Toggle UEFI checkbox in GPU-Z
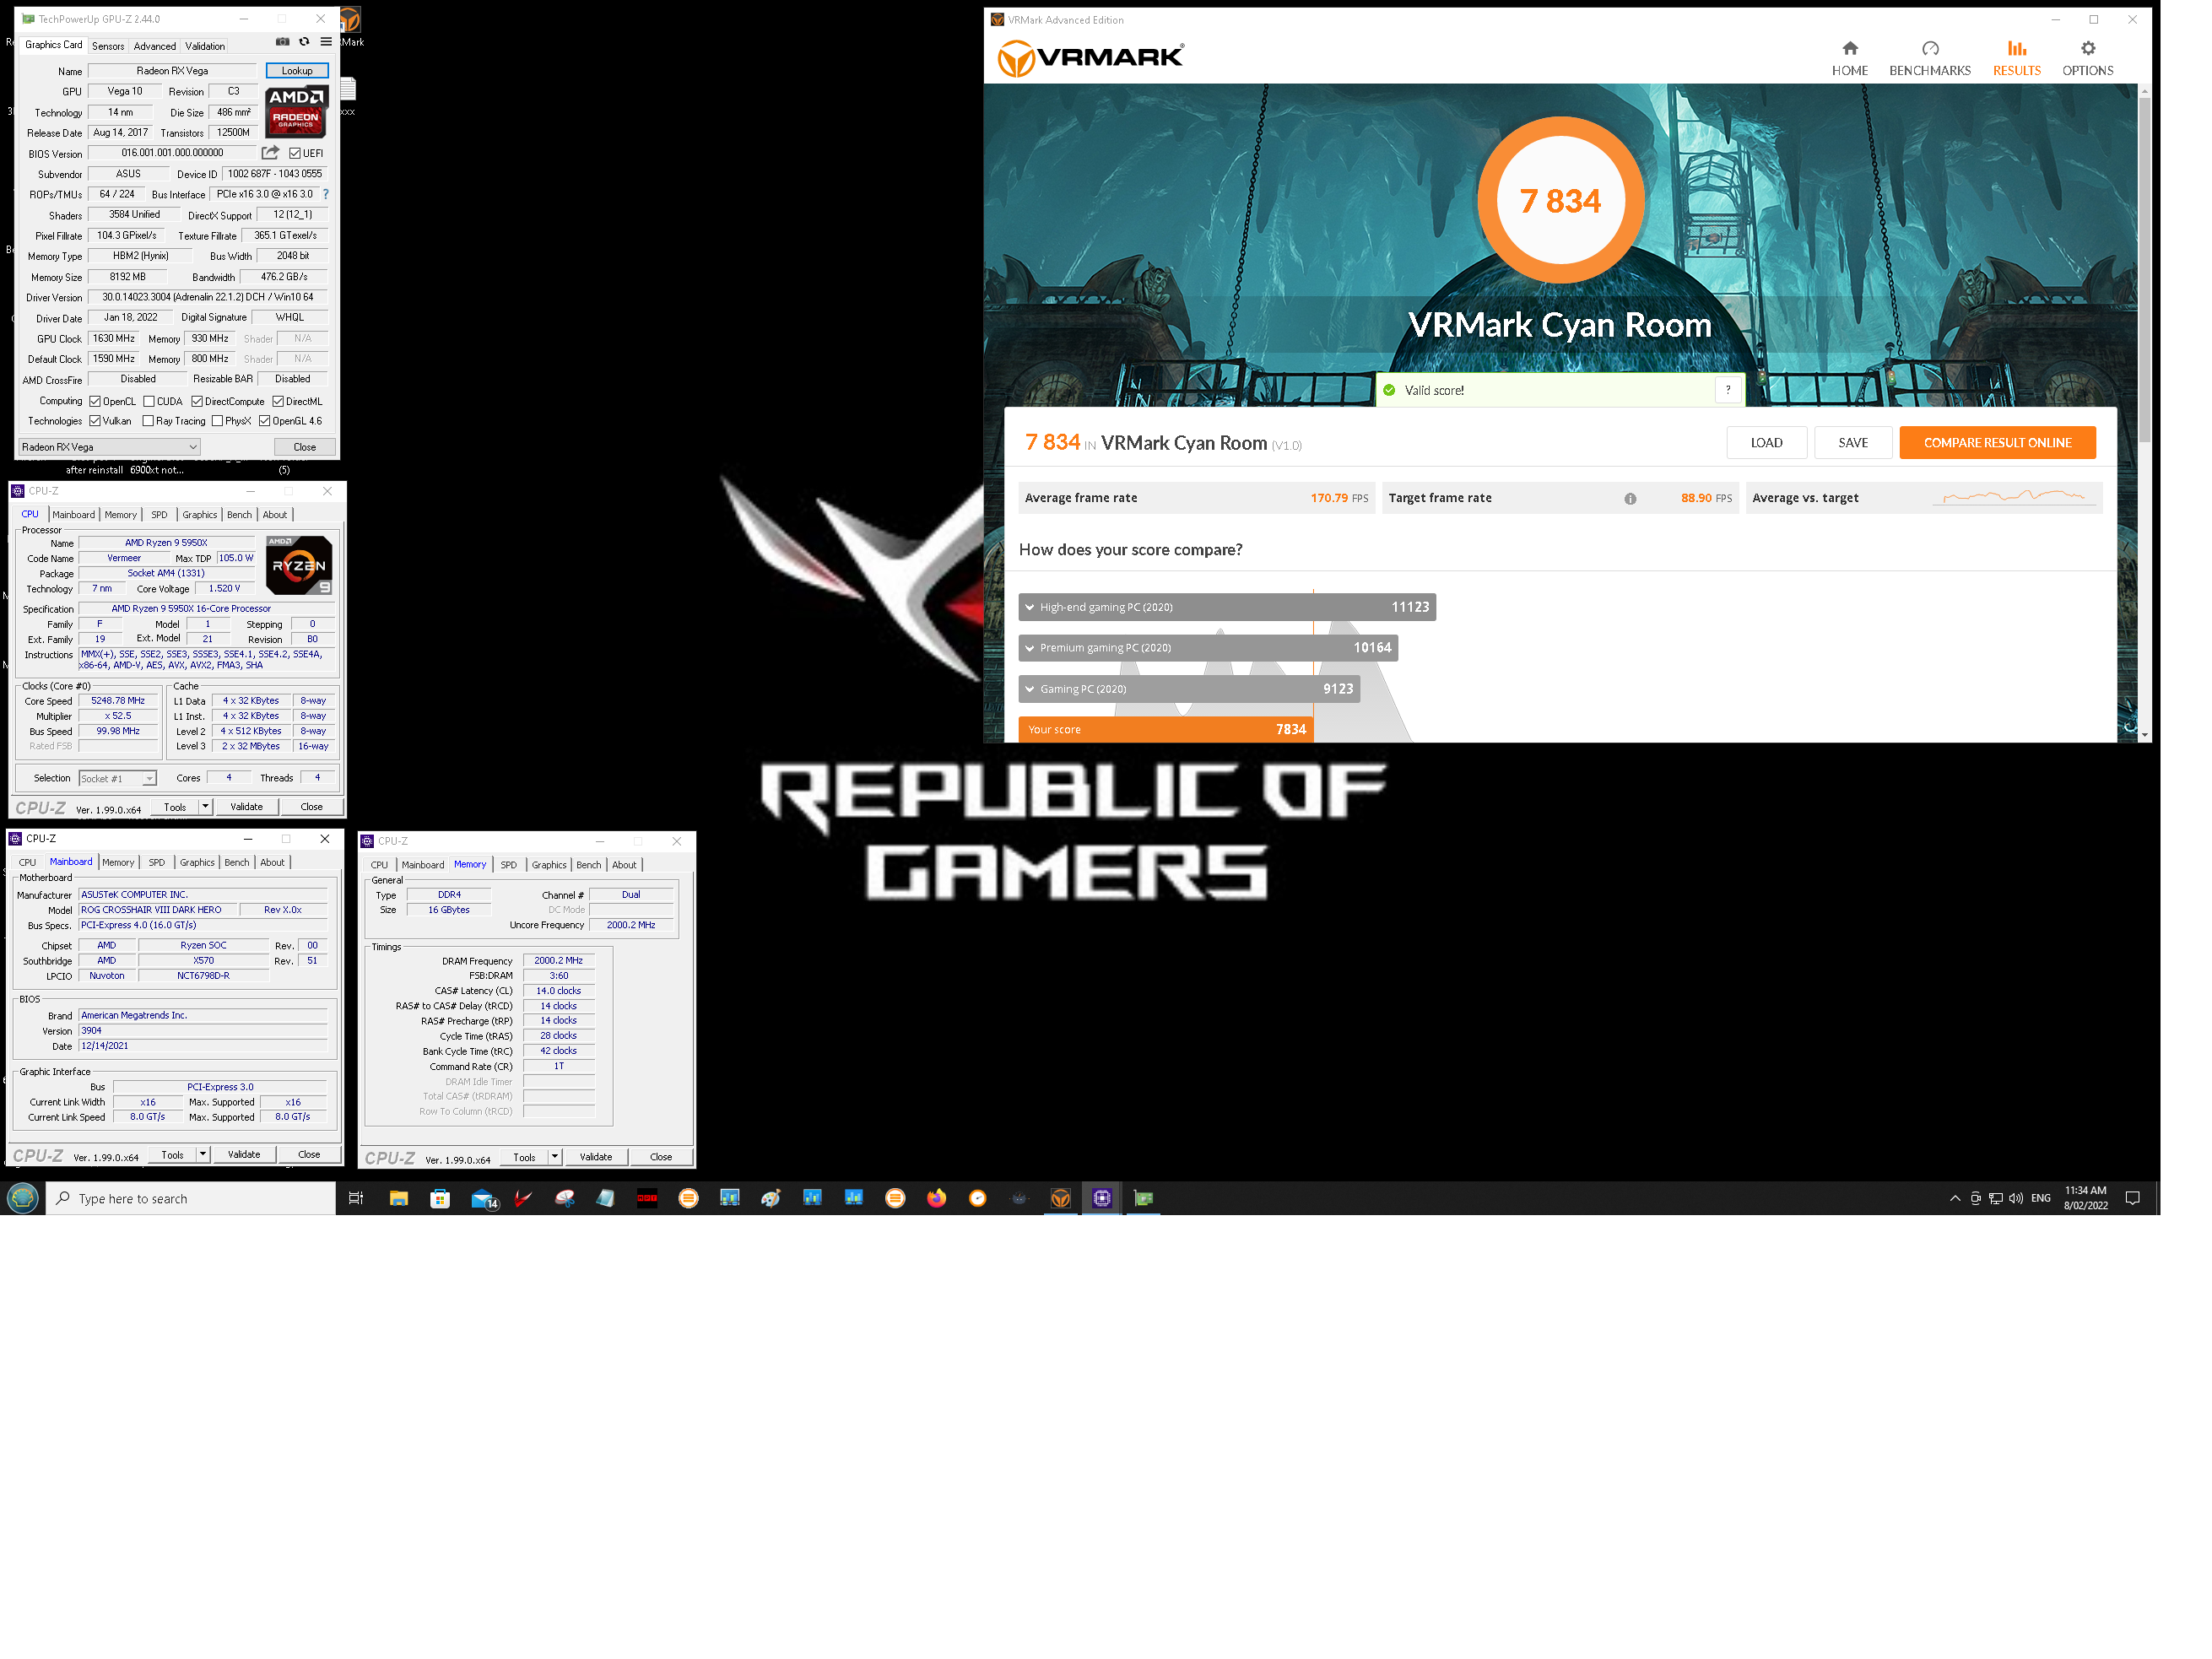 (295, 153)
